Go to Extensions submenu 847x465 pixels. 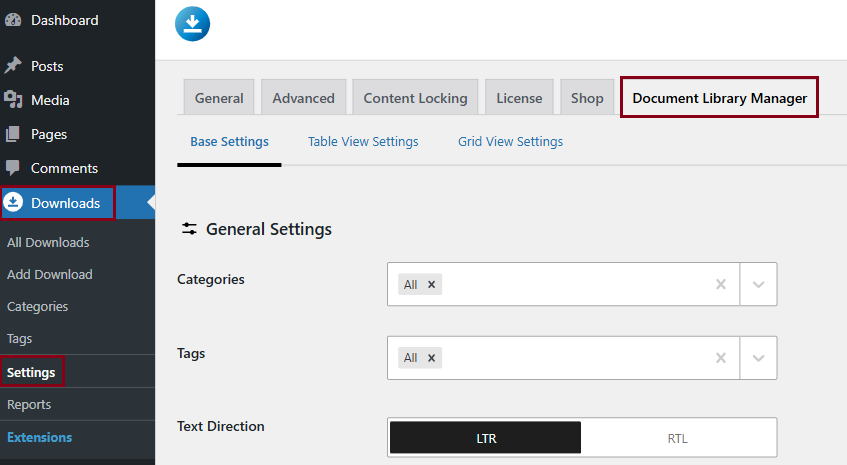[39, 437]
